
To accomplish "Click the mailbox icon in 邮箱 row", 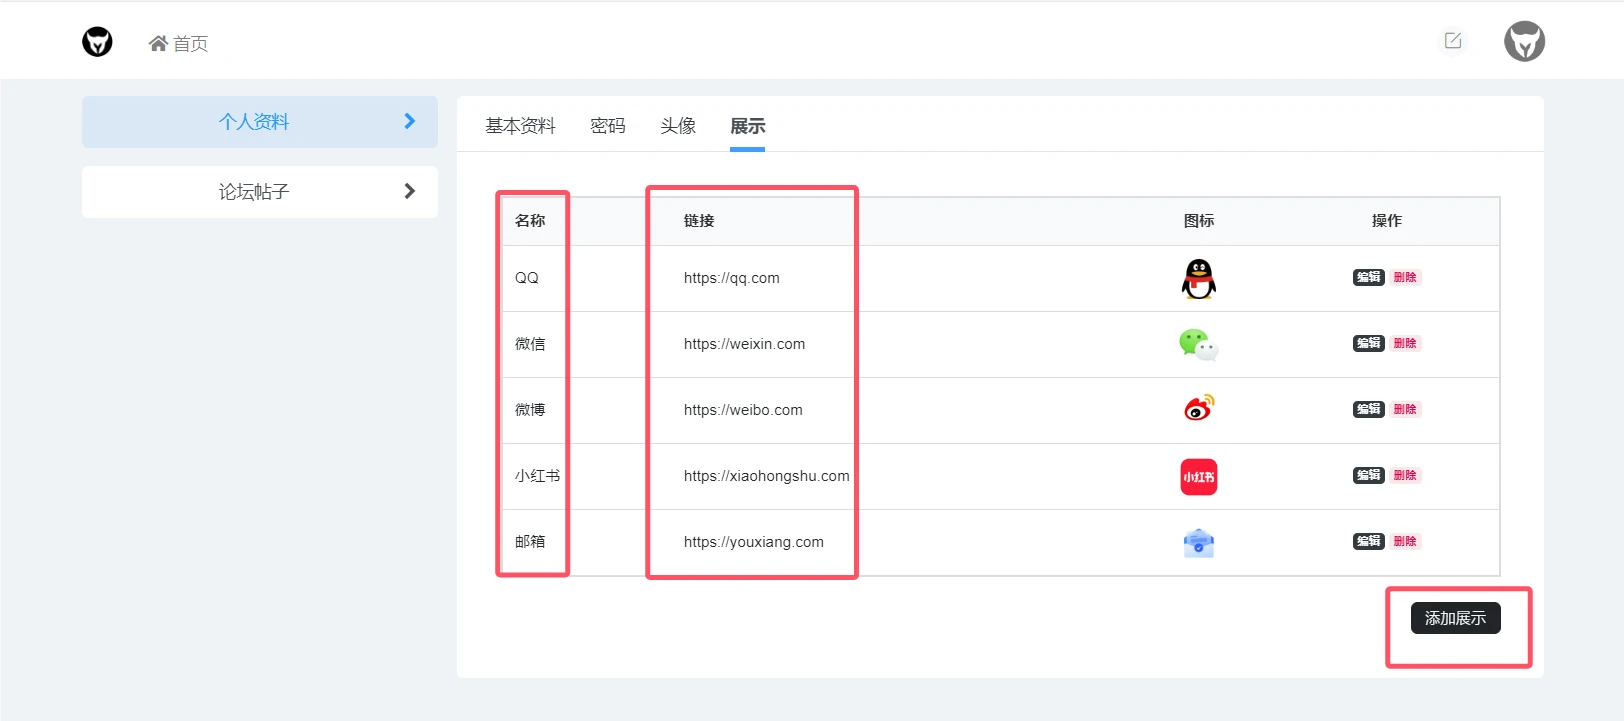I will (1198, 543).
